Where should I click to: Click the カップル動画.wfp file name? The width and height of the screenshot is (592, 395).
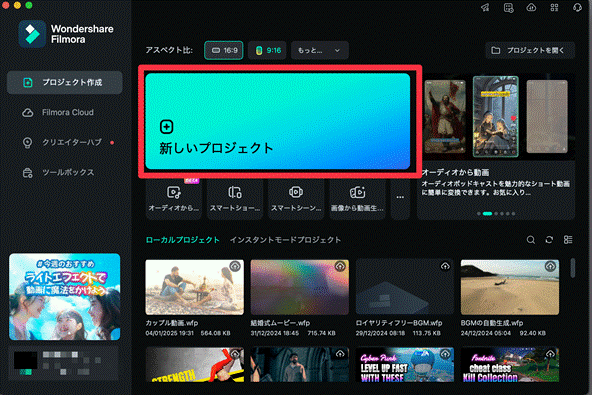[172, 323]
